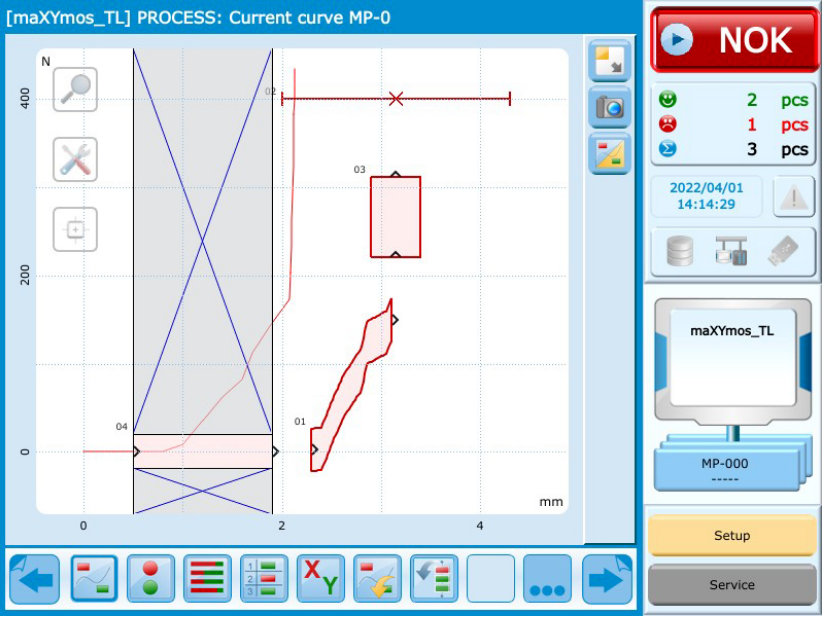Select evaluation object 04 band on graph
Screen dimensions: 822x617
point(203,451)
